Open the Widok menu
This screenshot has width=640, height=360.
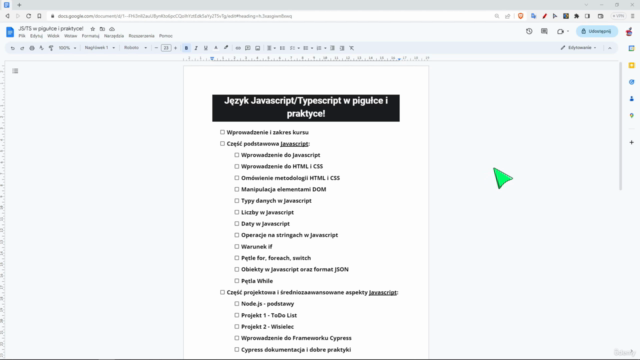pos(53,36)
